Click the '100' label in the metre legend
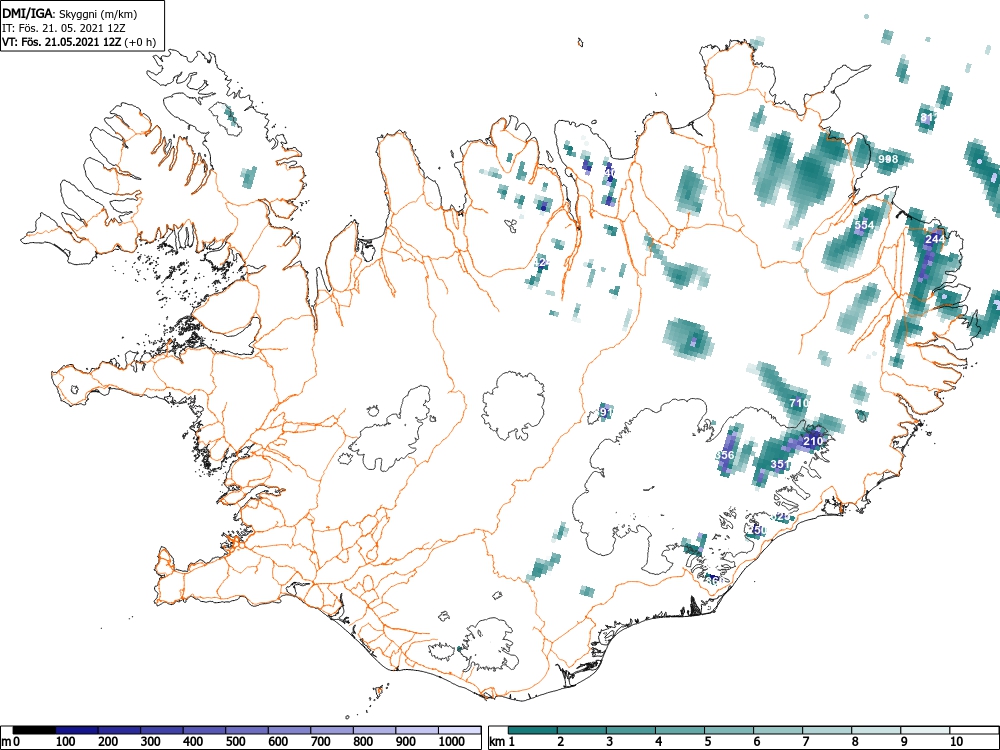The height and width of the screenshot is (750, 1000). tap(65, 742)
